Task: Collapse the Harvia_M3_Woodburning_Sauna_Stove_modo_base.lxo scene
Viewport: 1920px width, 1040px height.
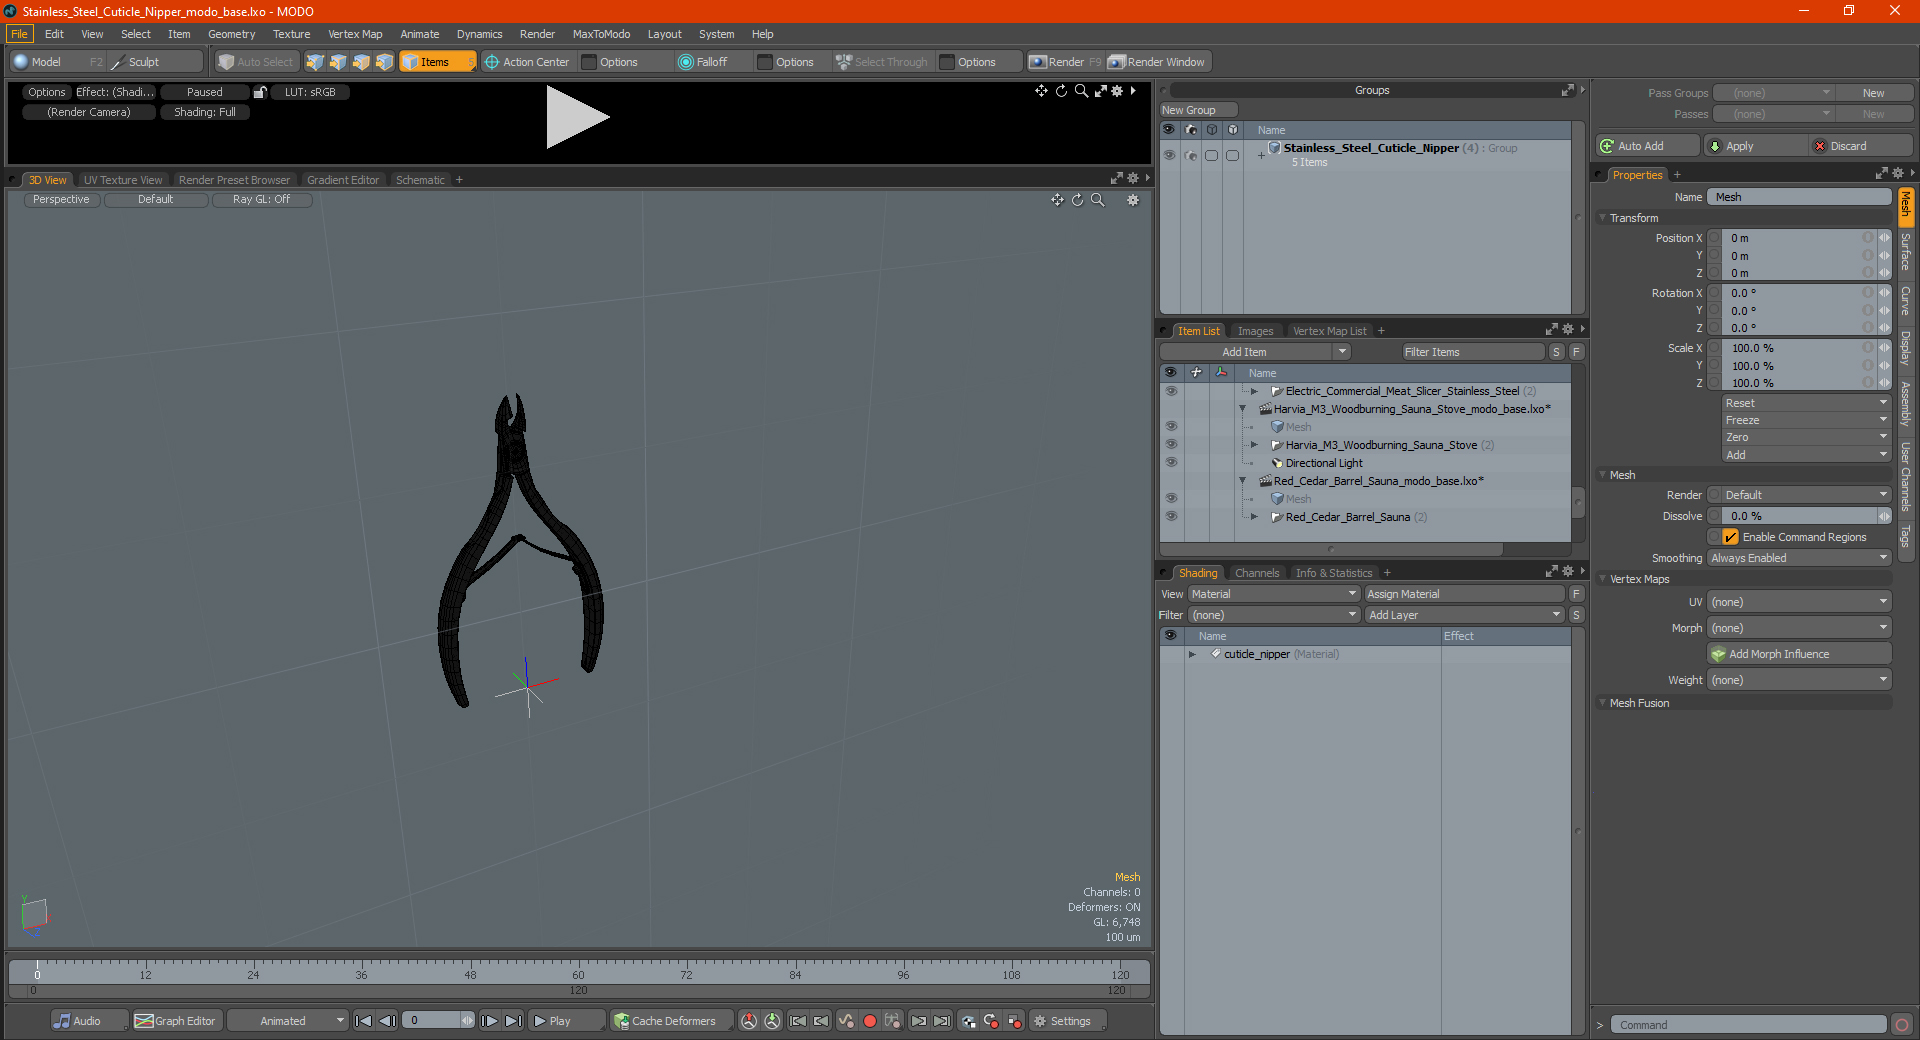Action: [x=1243, y=409]
